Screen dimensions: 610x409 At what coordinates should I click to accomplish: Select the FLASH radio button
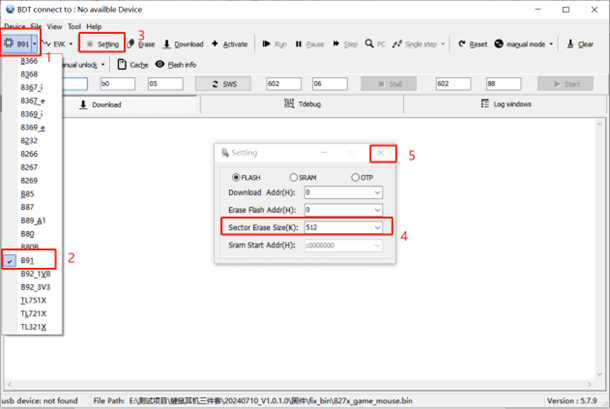237,177
